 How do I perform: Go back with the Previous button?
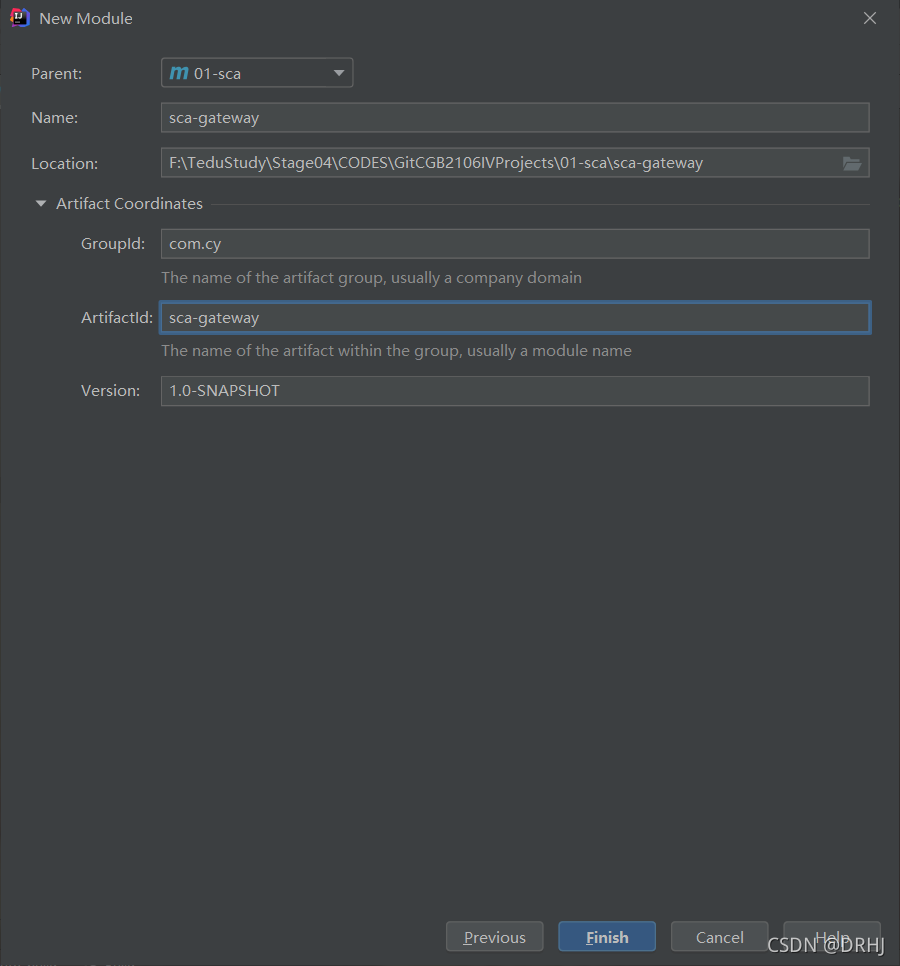pyautogui.click(x=495, y=936)
